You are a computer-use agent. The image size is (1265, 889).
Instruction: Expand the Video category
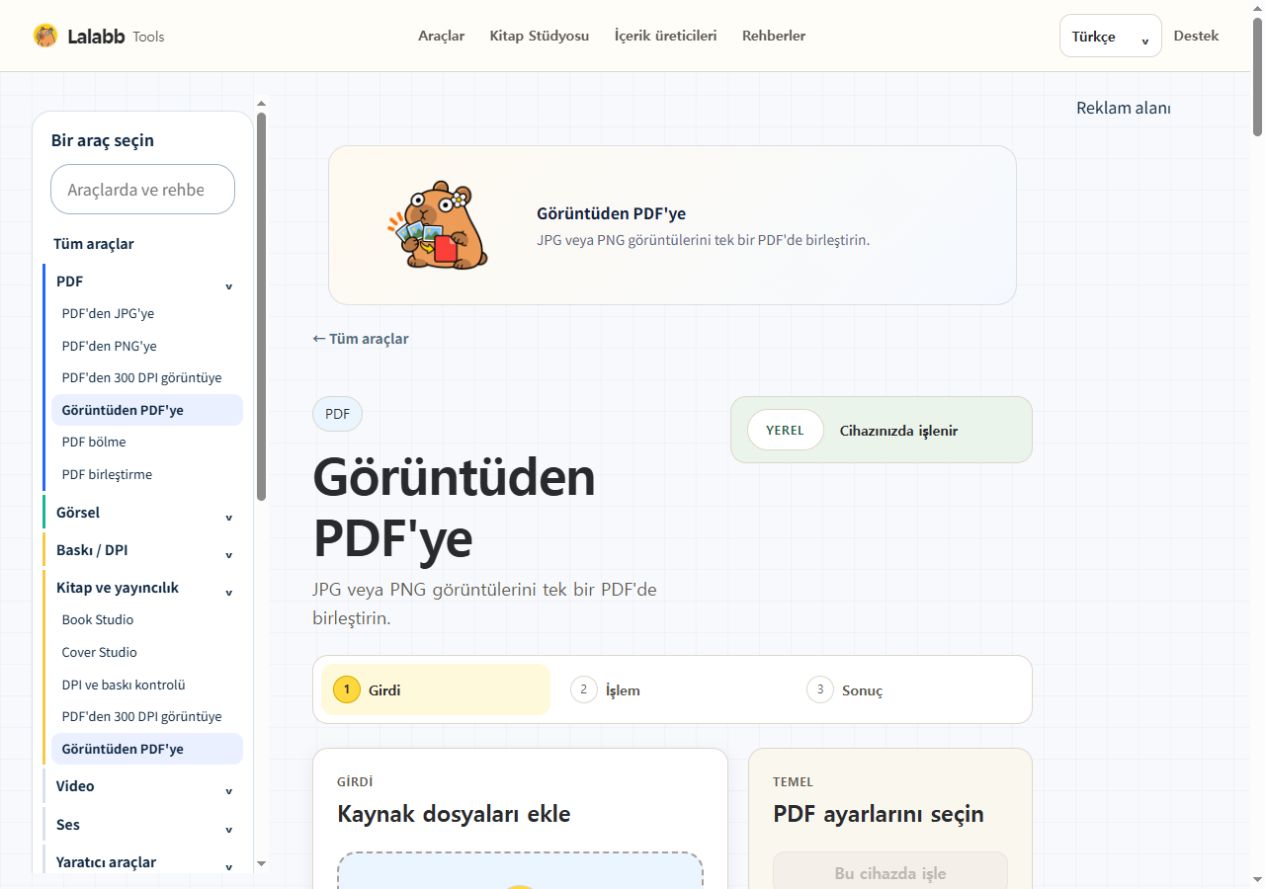pyautogui.click(x=144, y=787)
